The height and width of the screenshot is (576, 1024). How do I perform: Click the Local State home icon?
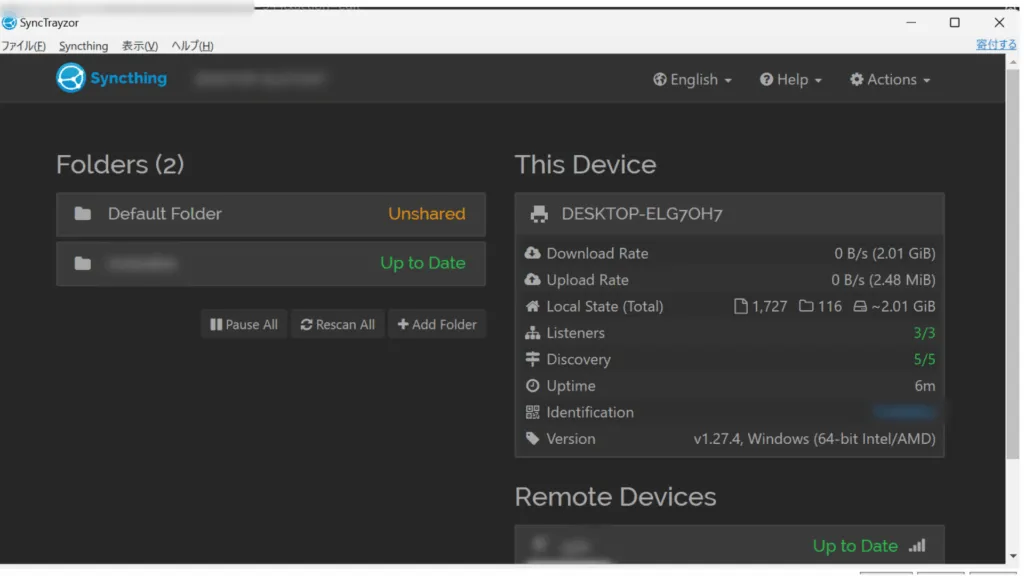coord(532,306)
